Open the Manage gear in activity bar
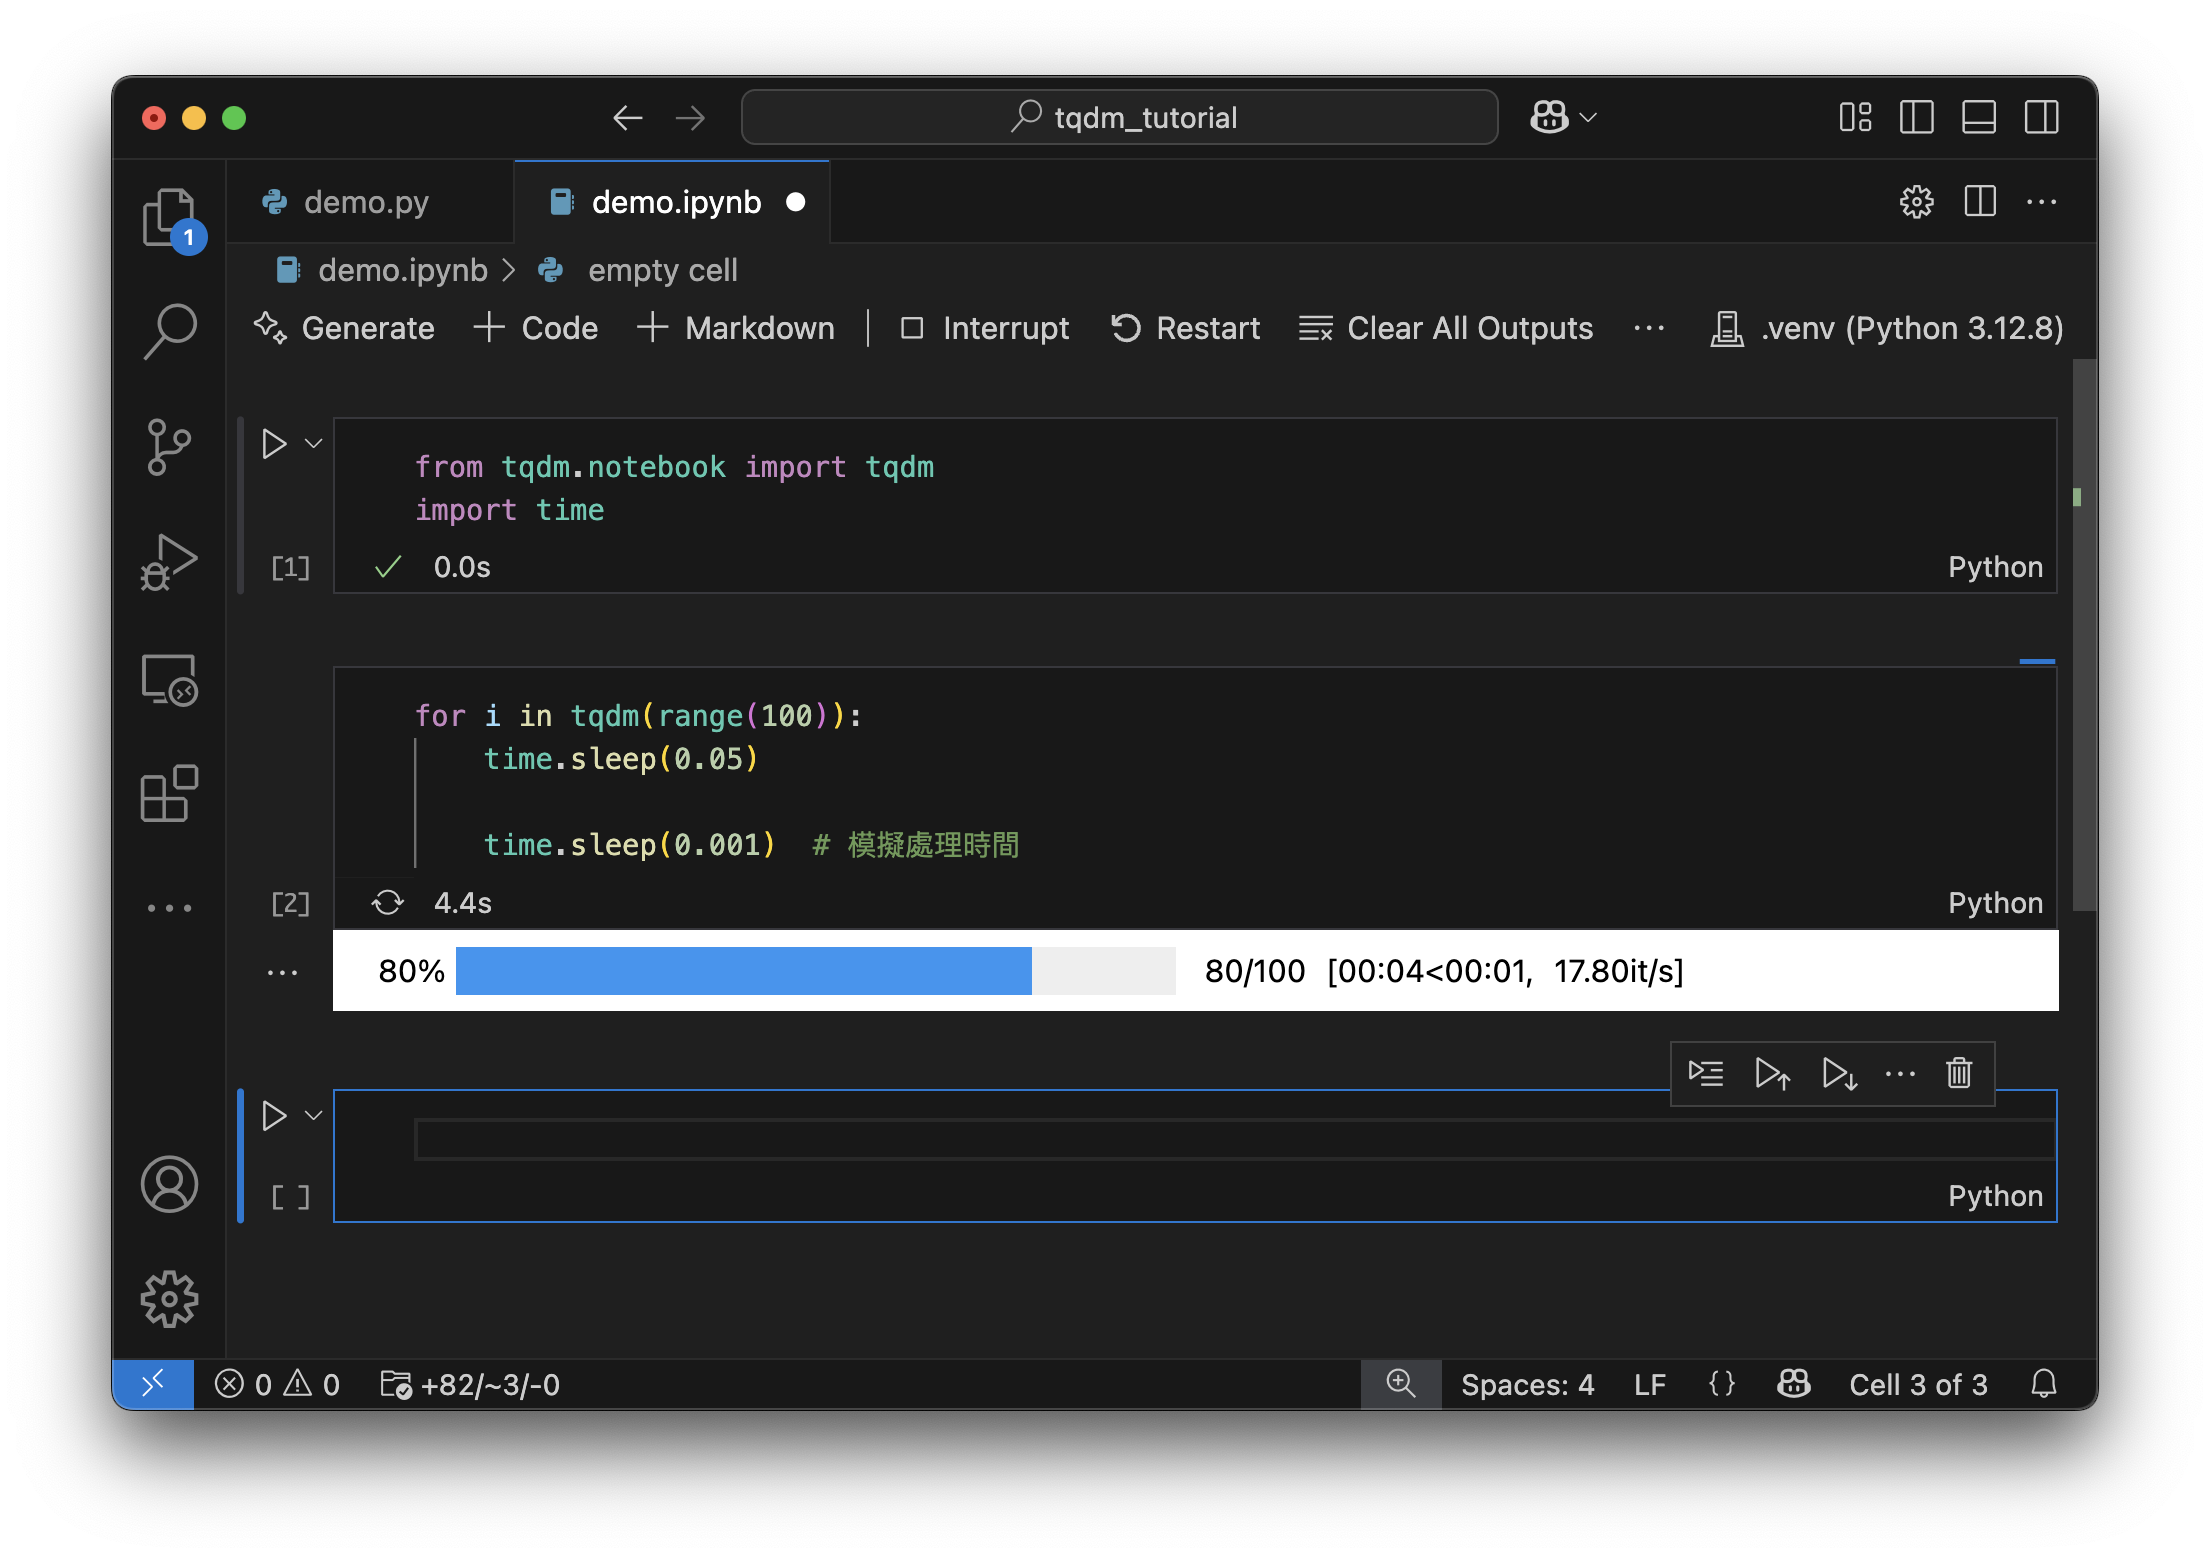The width and height of the screenshot is (2210, 1558). (x=169, y=1299)
